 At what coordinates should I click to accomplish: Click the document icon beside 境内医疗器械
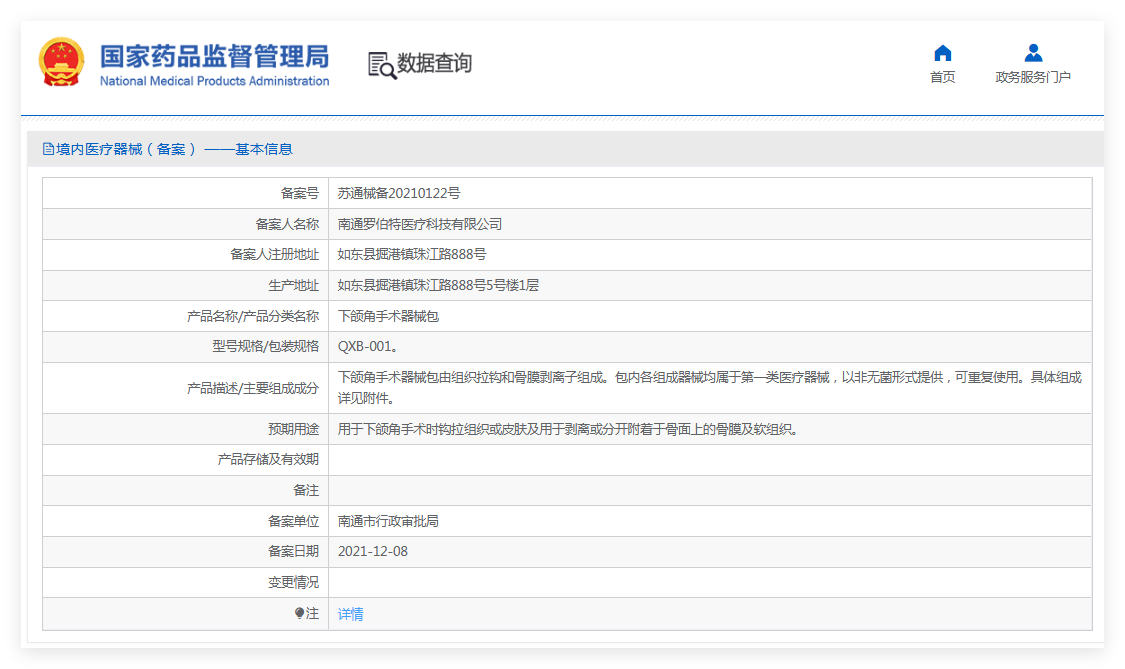pyautogui.click(x=48, y=149)
